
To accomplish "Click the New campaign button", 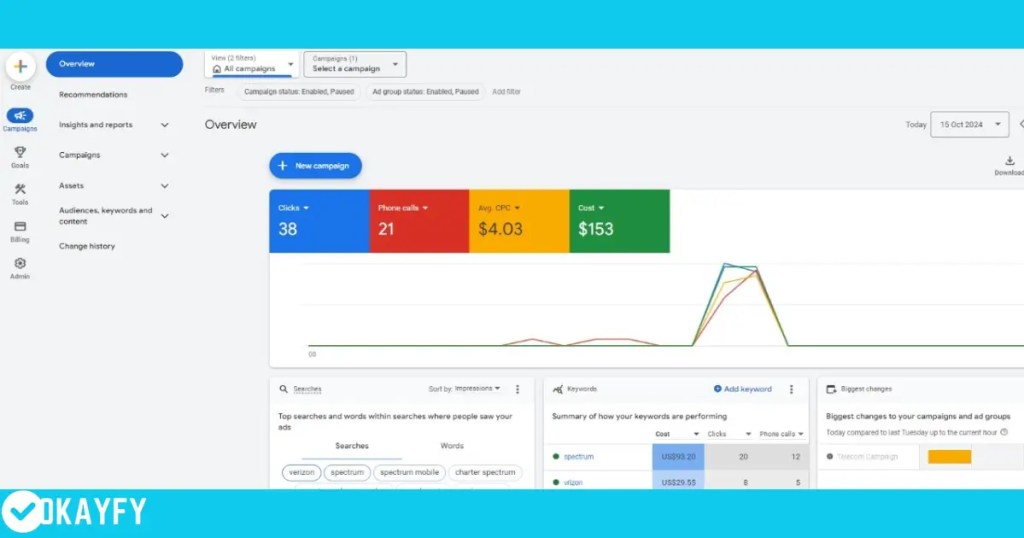I will (315, 166).
